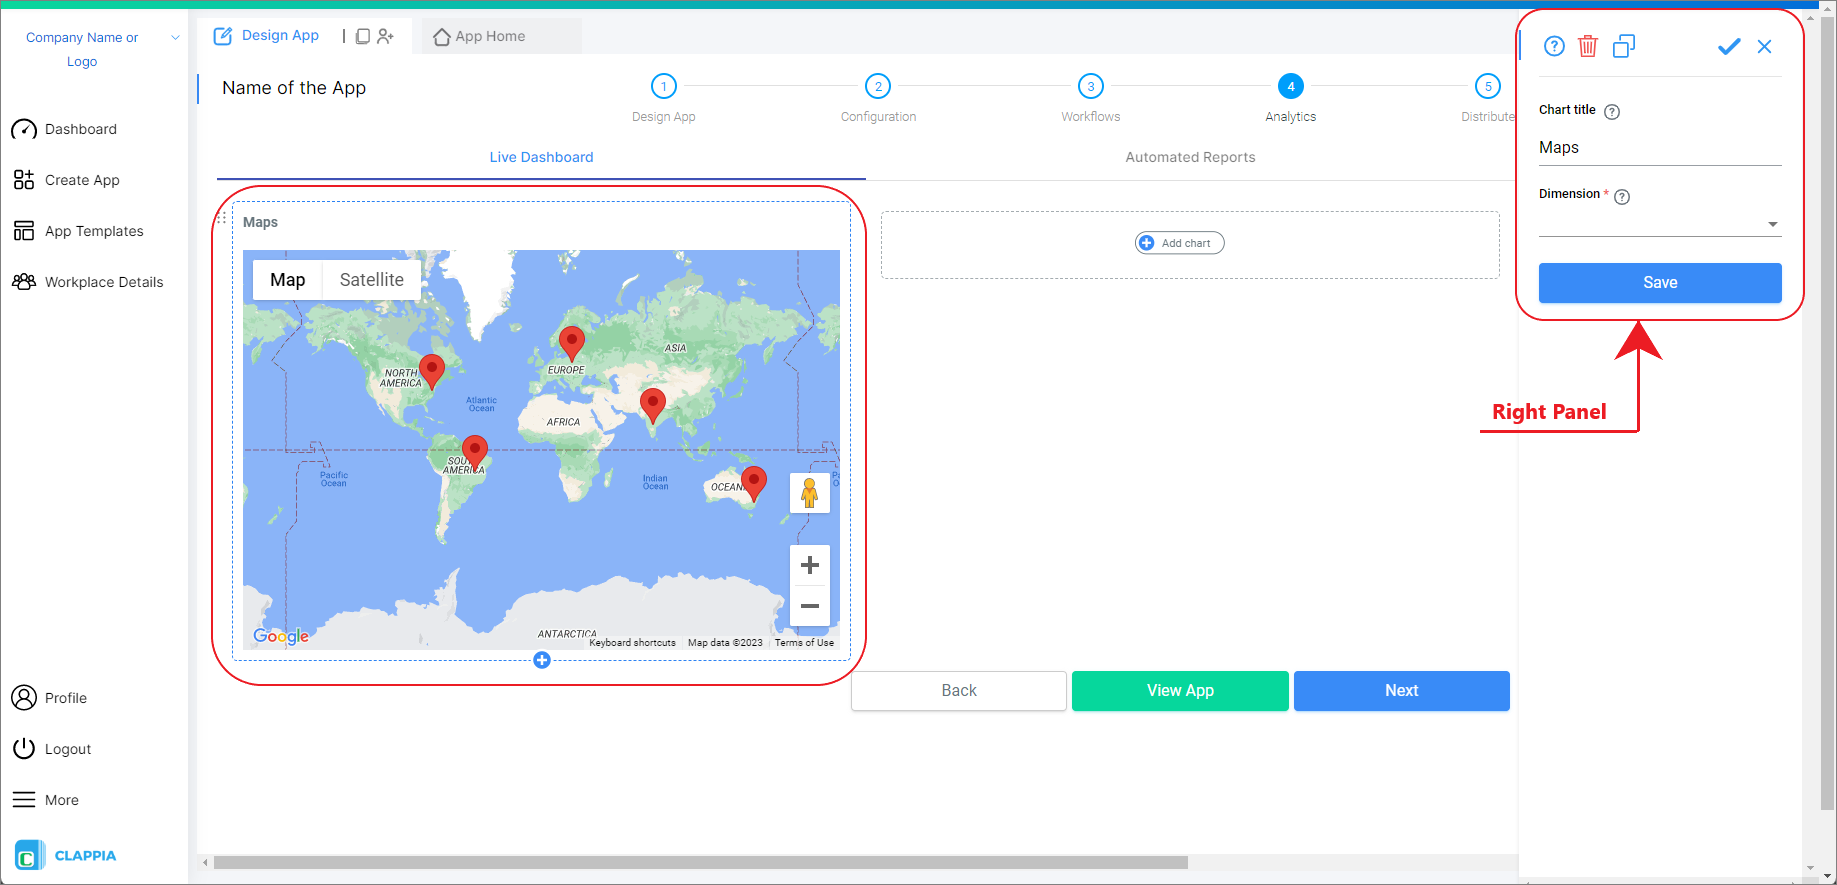The height and width of the screenshot is (885, 1837).
Task: Open the Design App tab
Action: pyautogui.click(x=267, y=36)
